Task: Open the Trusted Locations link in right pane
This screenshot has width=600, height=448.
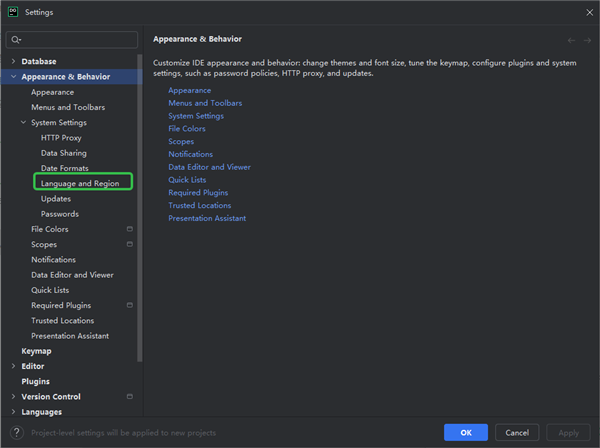Action: click(x=201, y=205)
